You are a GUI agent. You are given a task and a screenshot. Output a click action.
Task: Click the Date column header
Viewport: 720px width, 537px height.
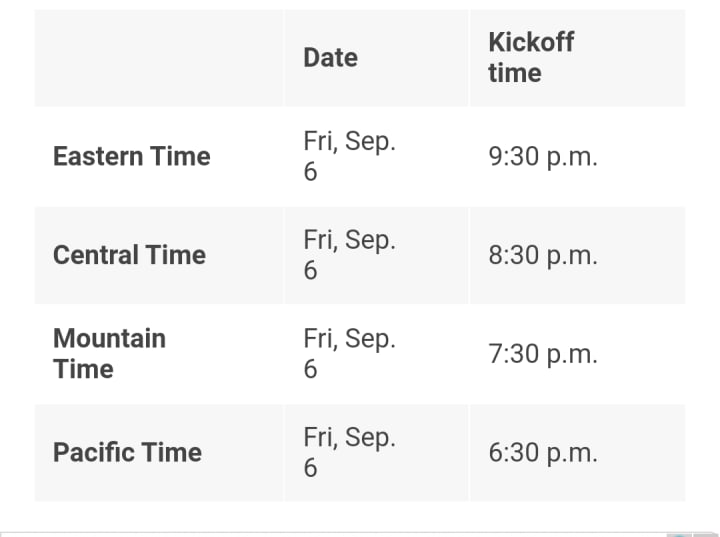330,58
